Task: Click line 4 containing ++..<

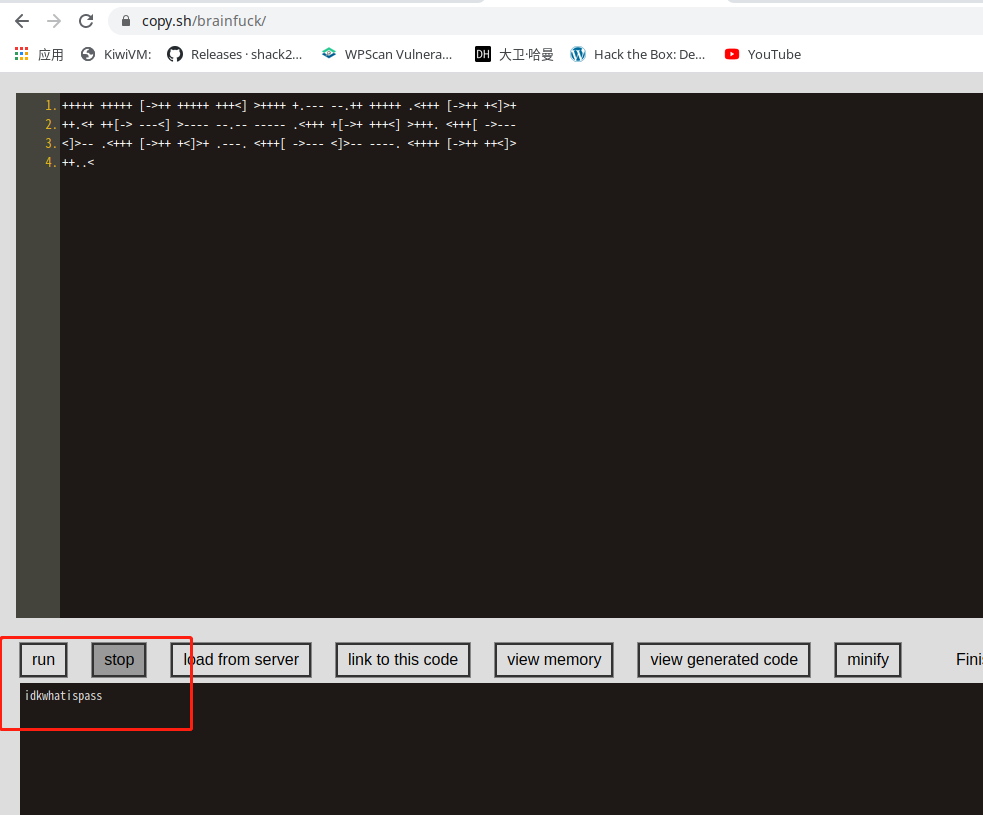Action: coord(78,162)
